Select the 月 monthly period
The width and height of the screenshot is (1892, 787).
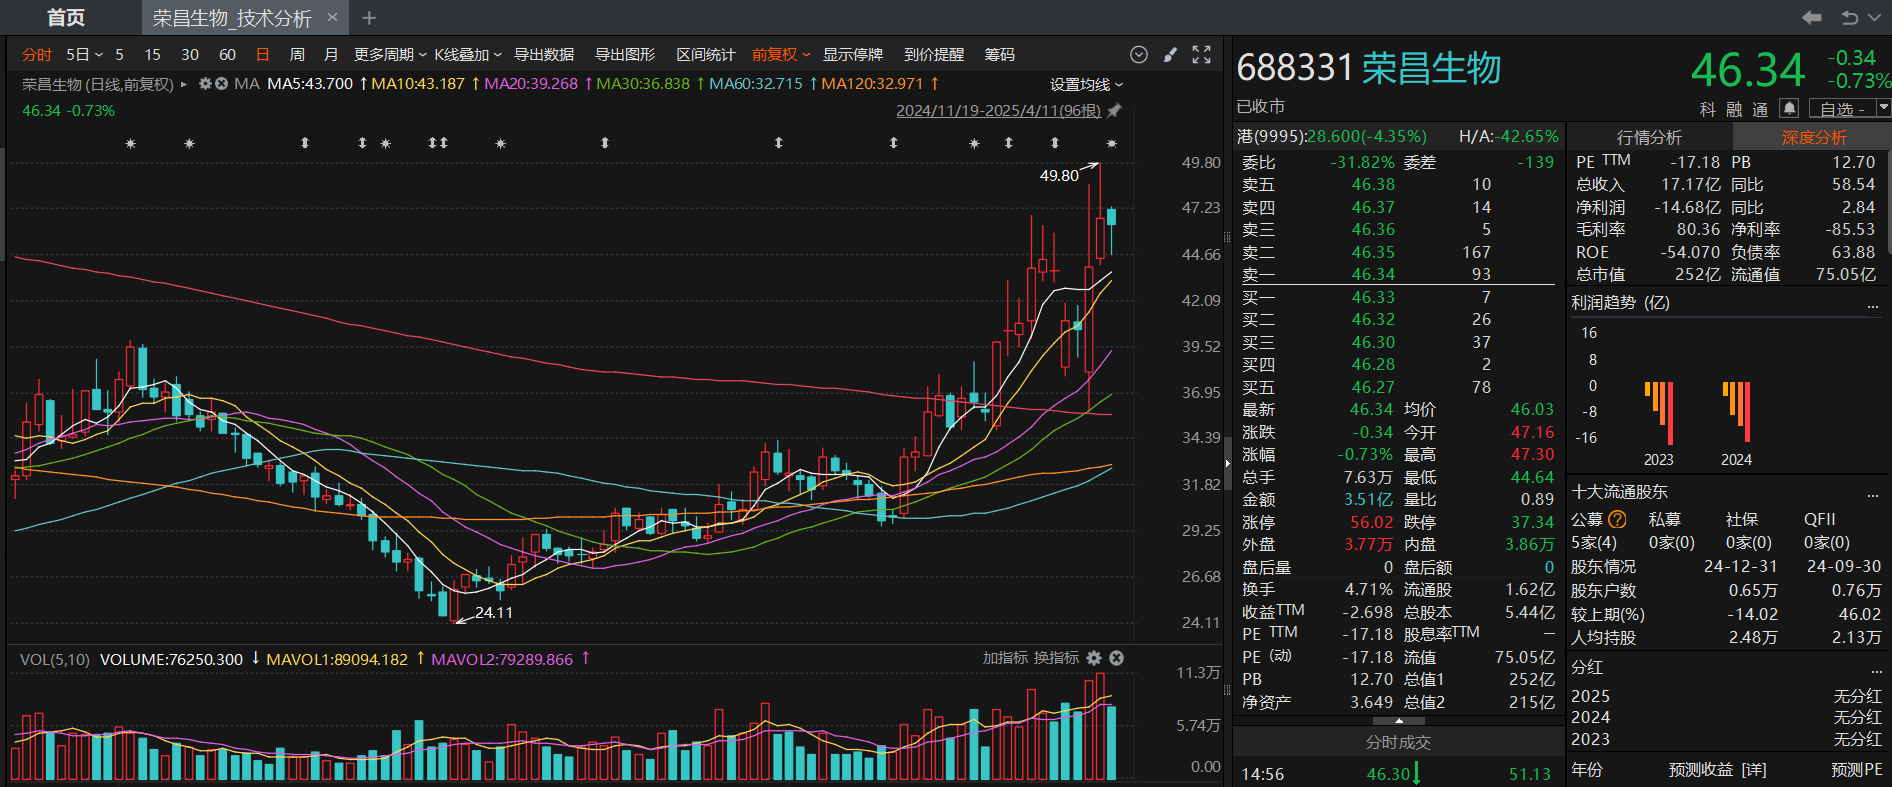click(x=331, y=54)
